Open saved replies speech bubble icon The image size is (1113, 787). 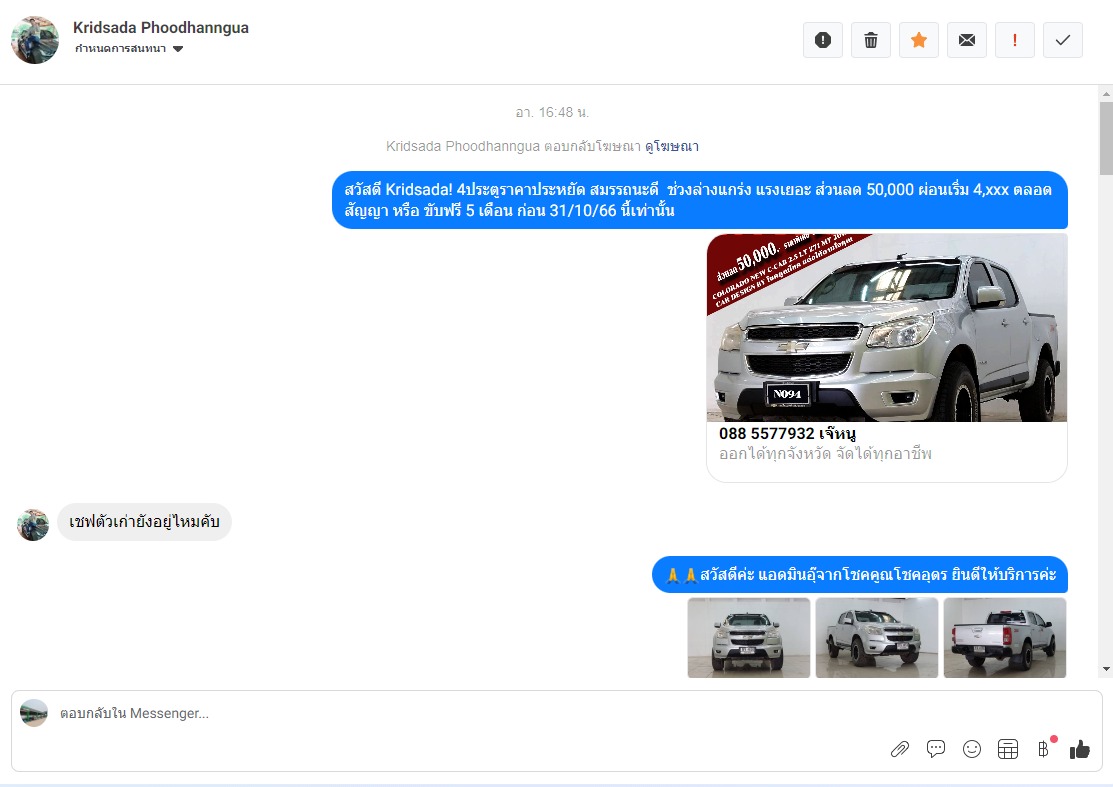click(936, 749)
